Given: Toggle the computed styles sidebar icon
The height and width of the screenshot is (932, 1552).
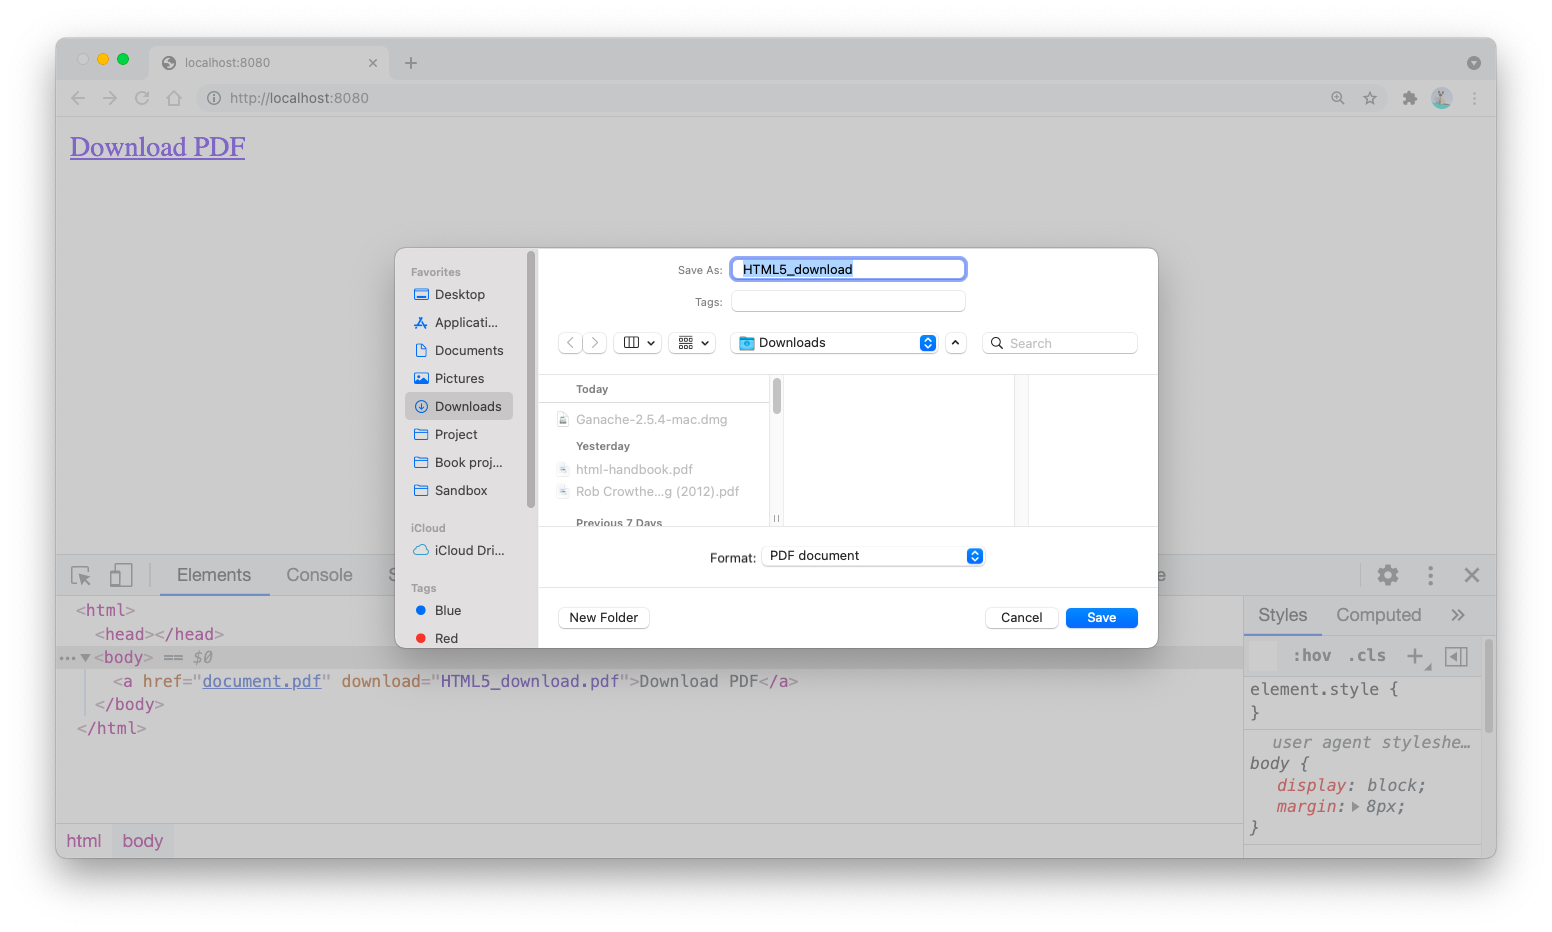Looking at the screenshot, I should click(1456, 656).
